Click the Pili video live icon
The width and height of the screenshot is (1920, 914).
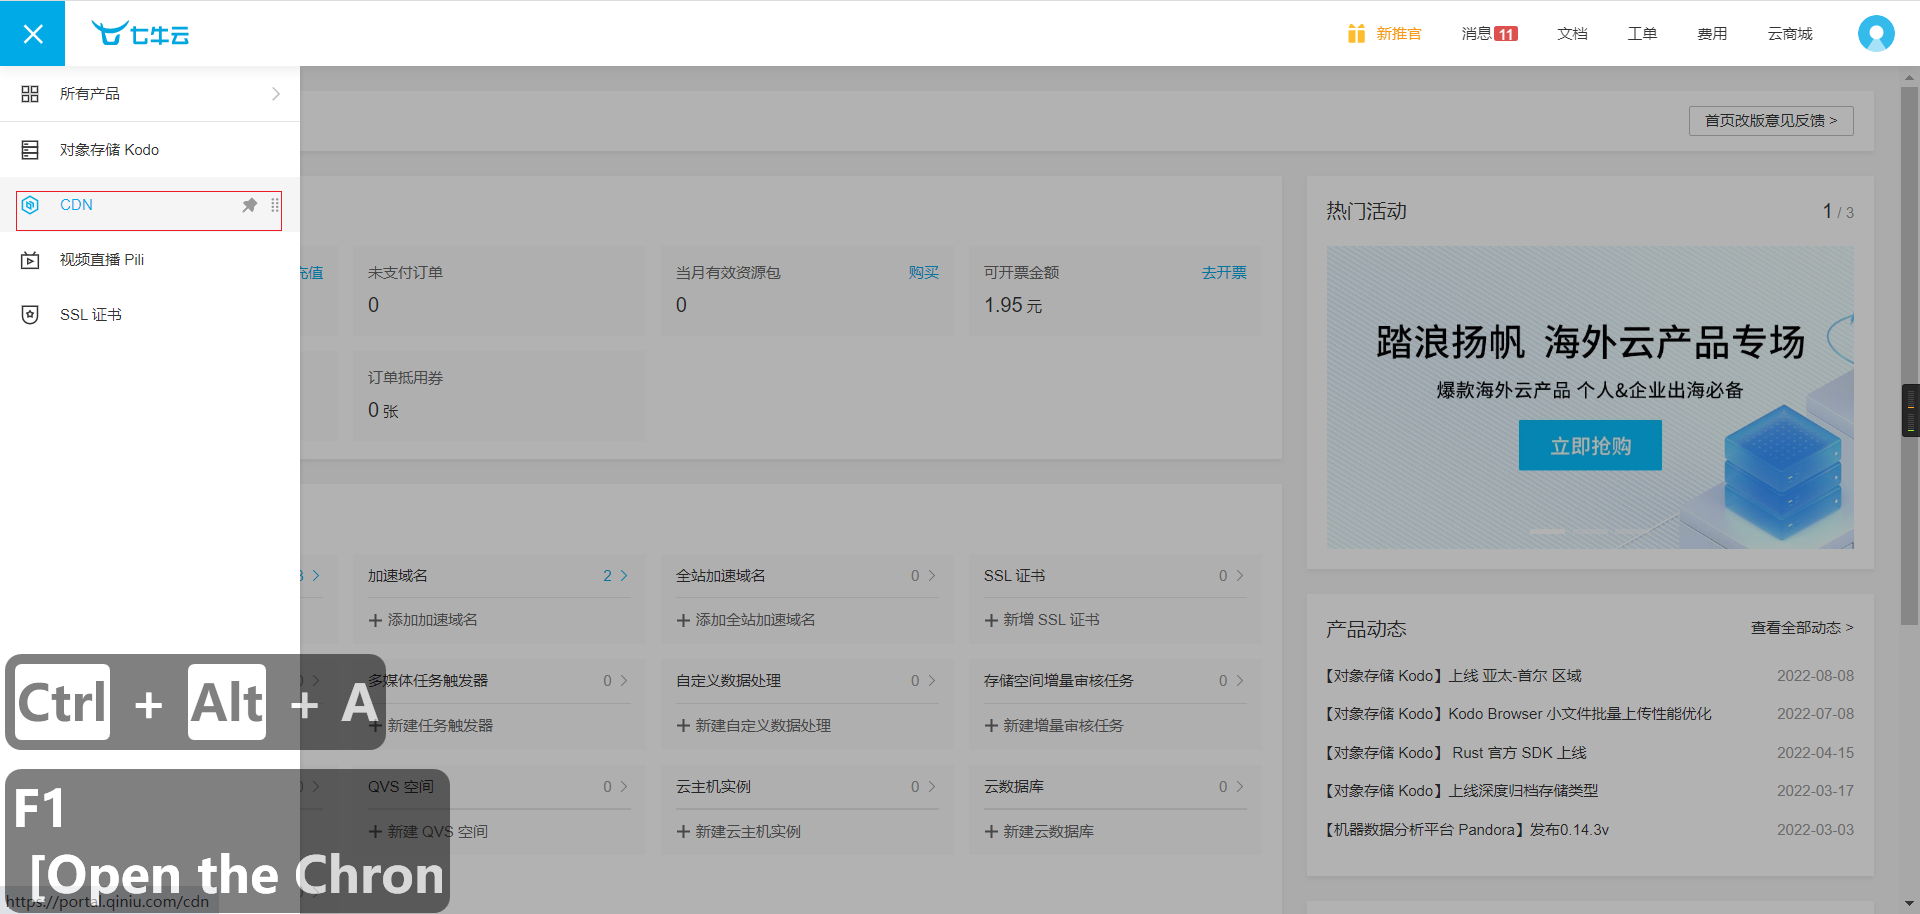pos(30,260)
